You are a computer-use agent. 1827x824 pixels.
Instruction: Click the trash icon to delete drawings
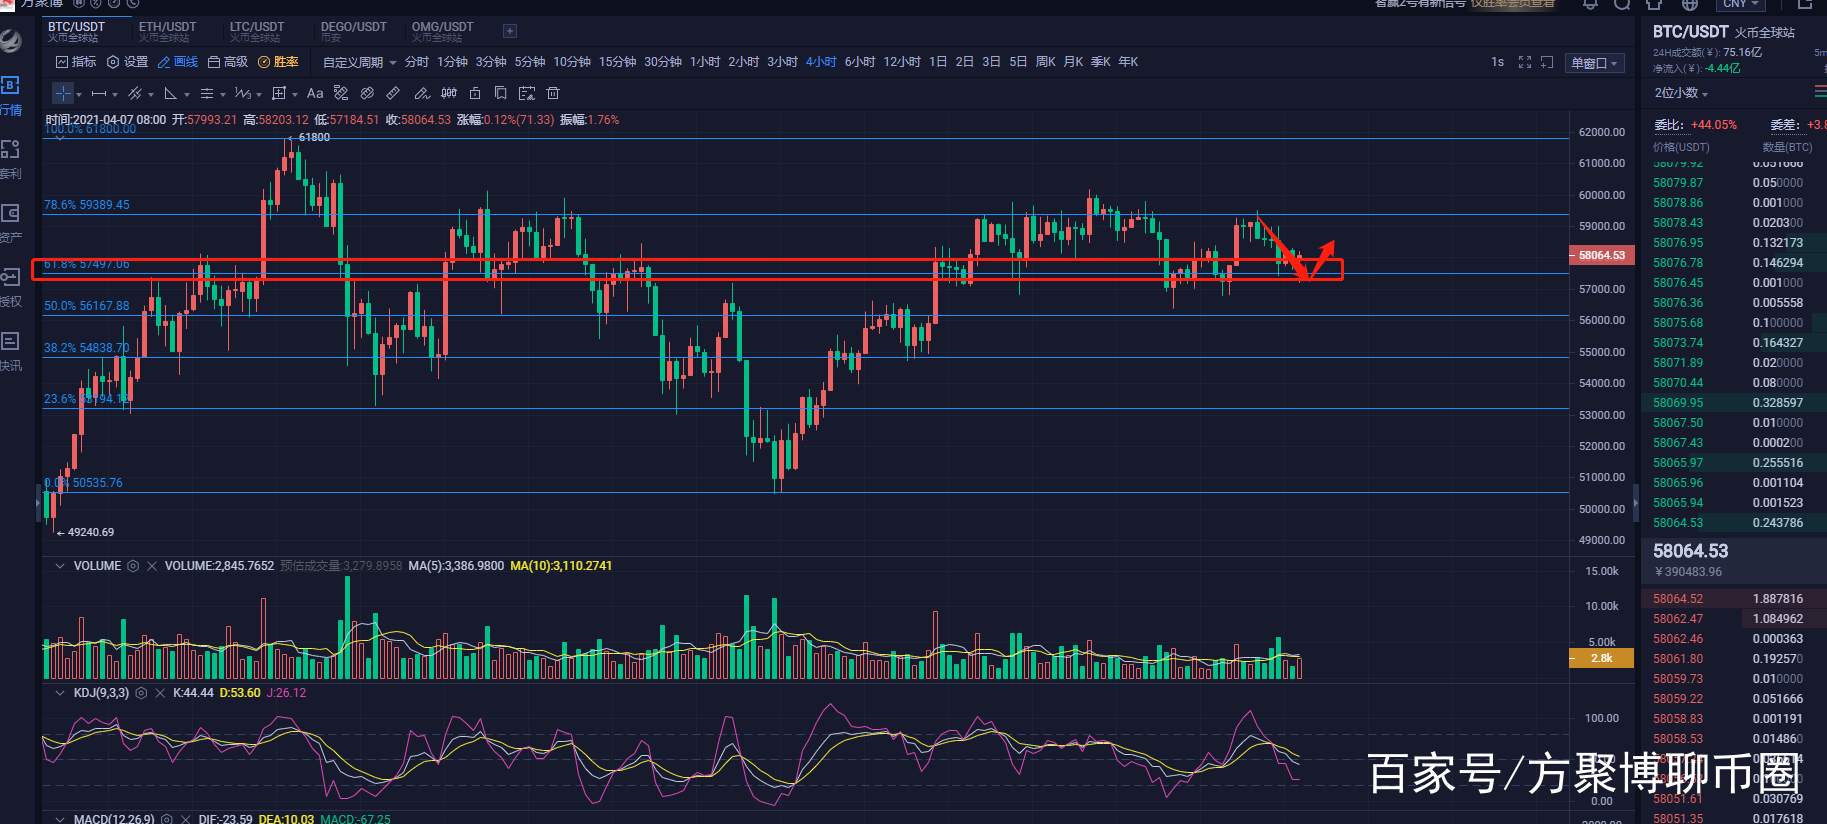click(553, 93)
